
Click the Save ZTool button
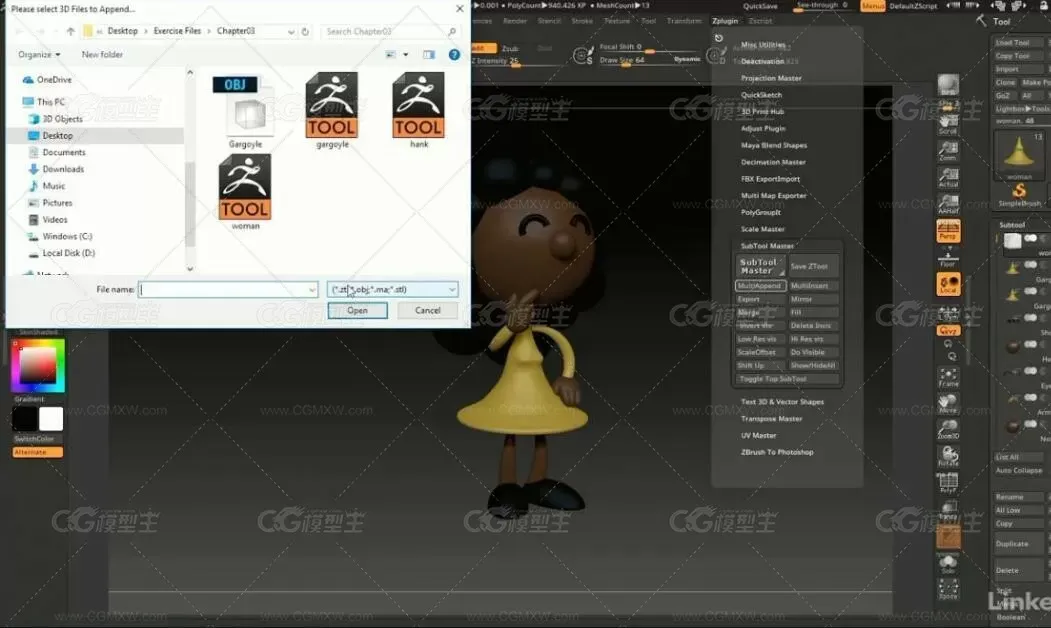(x=813, y=266)
